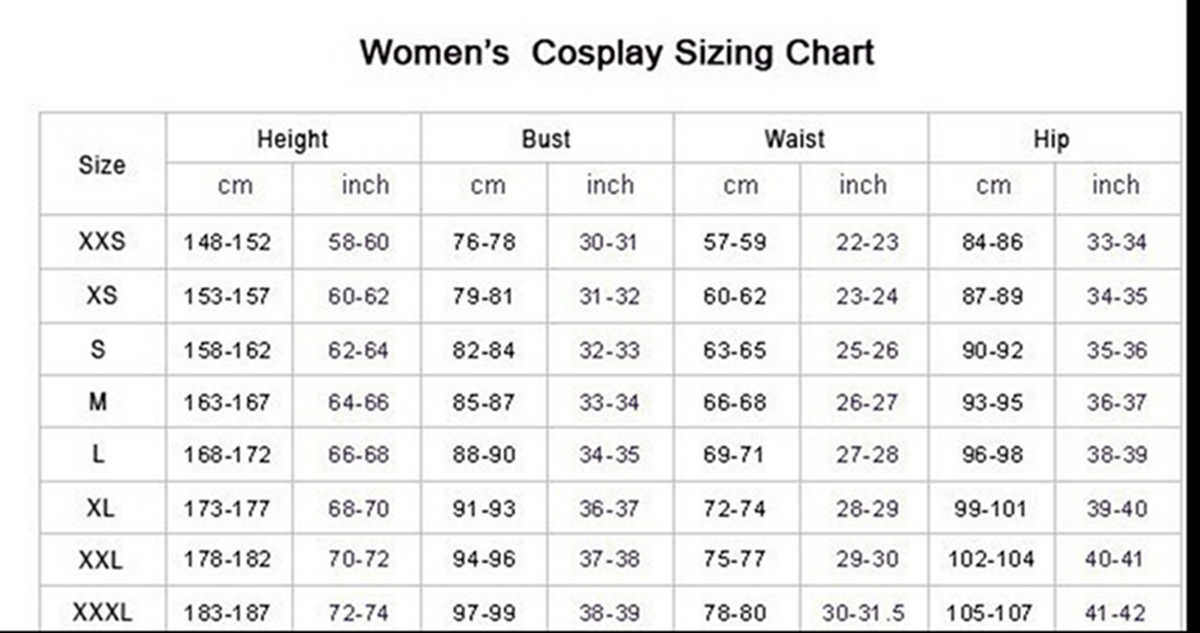Select the Height column header
Image resolution: width=1200 pixels, height=633 pixels.
292,139
